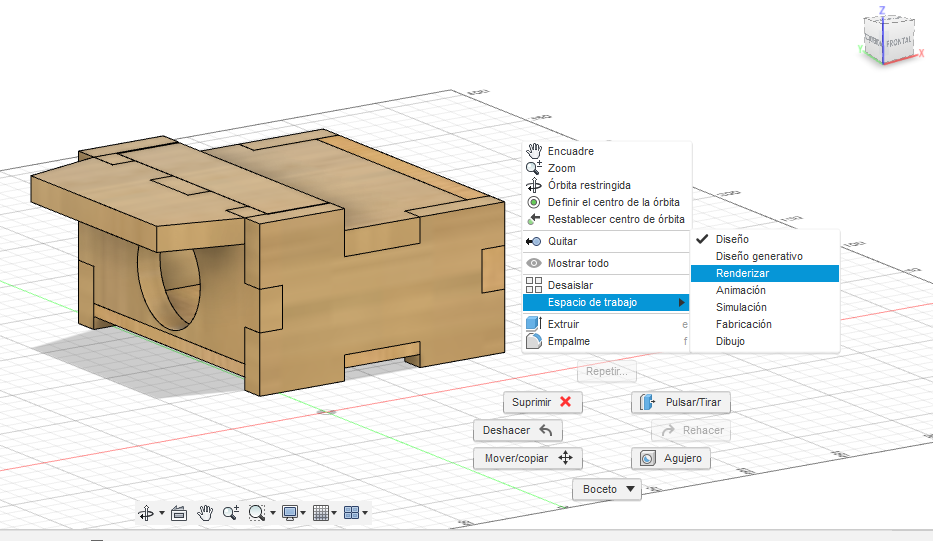Click the Look At icon in navigation bar

pyautogui.click(x=179, y=513)
